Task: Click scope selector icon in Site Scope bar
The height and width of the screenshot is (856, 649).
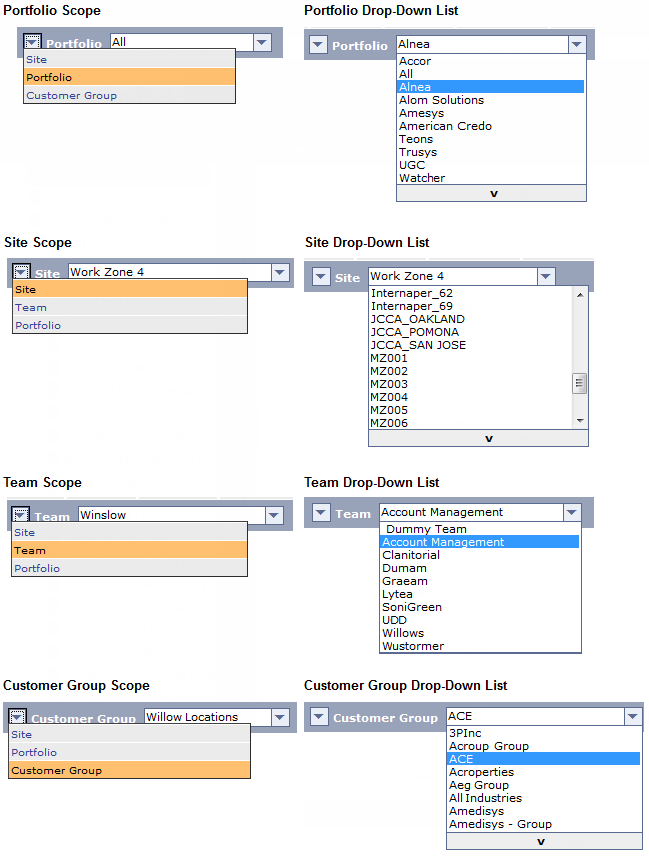Action: [x=21, y=271]
